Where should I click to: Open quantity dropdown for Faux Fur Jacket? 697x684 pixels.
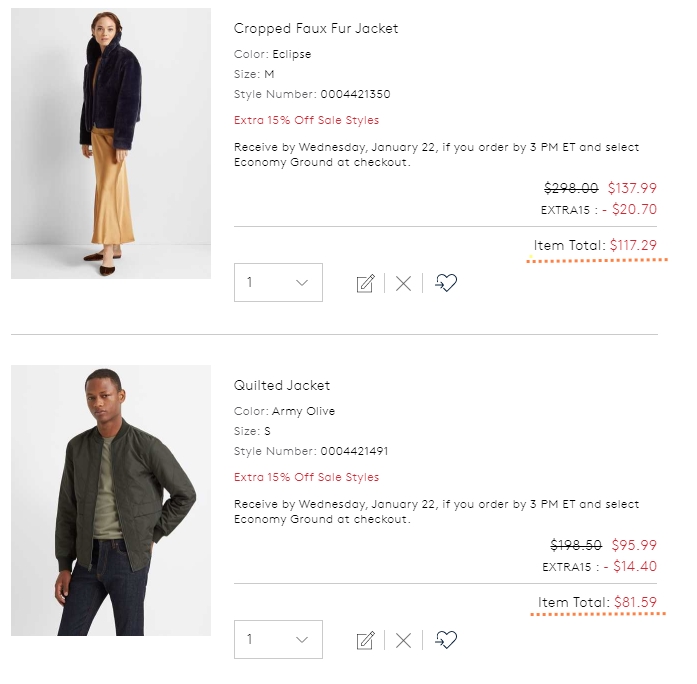pos(278,283)
